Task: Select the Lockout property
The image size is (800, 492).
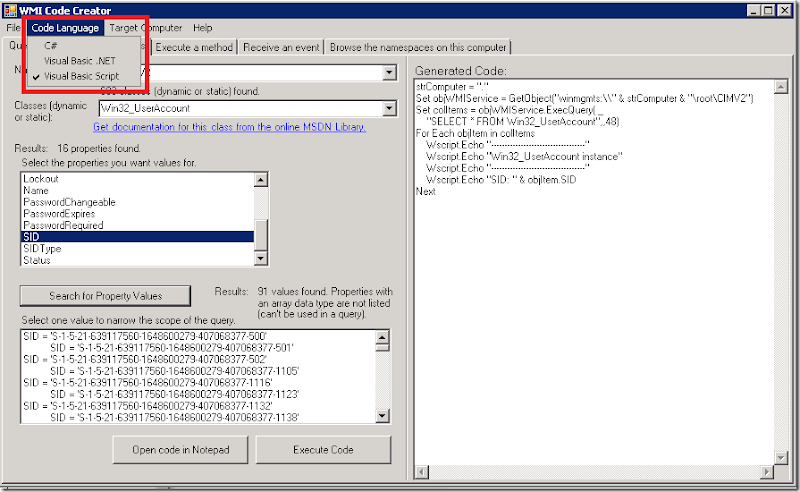Action: coord(137,179)
